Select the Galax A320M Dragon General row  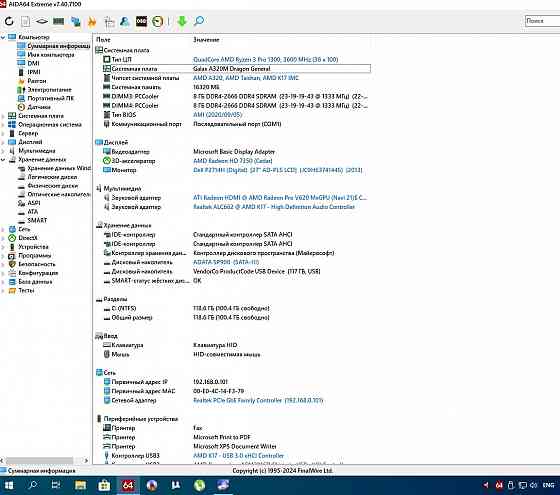tap(236, 69)
